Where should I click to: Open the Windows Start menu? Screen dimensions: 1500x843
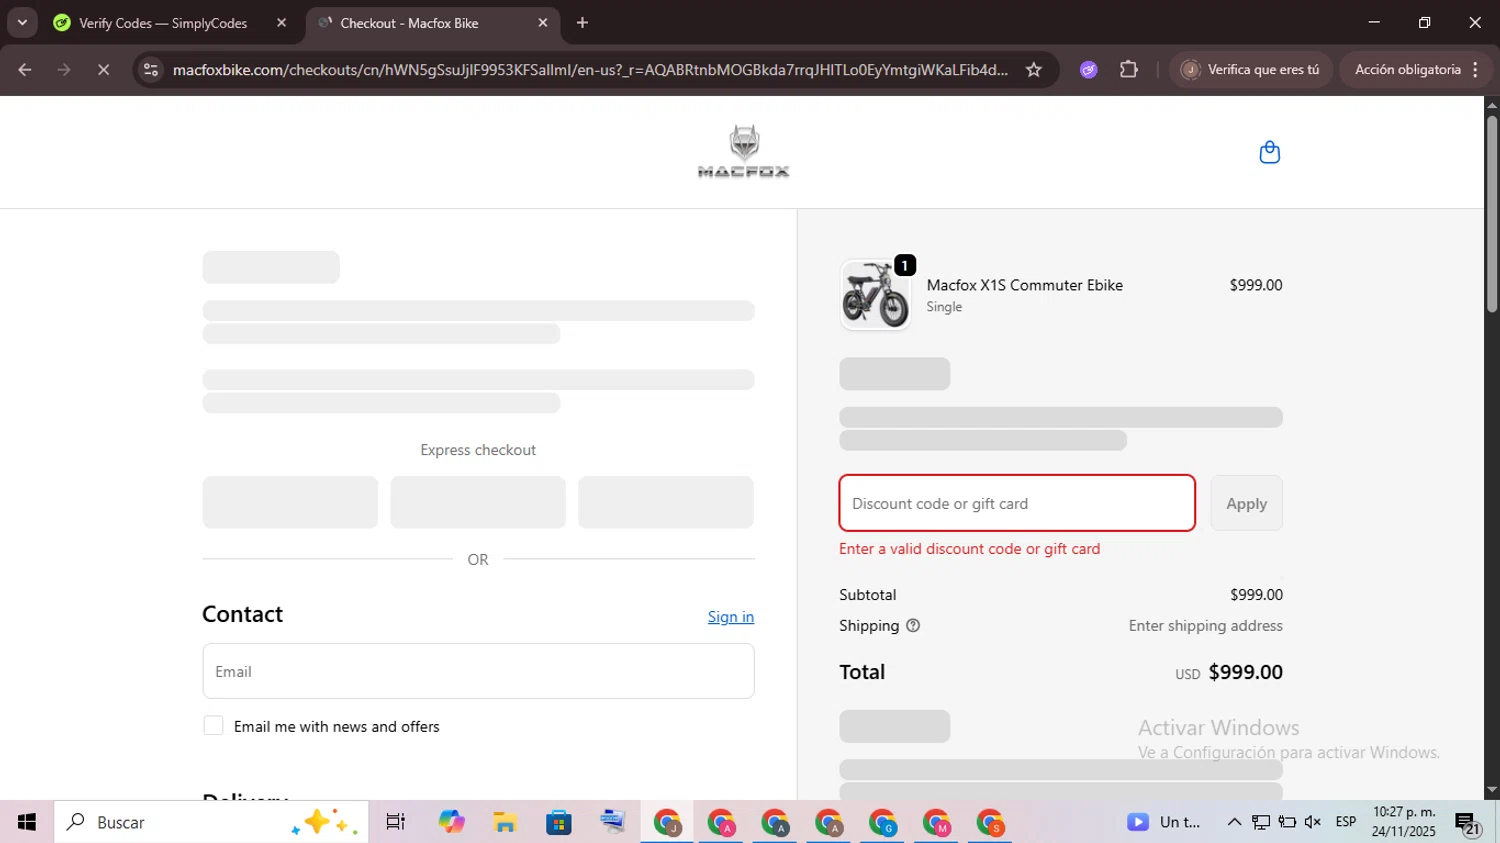27,822
